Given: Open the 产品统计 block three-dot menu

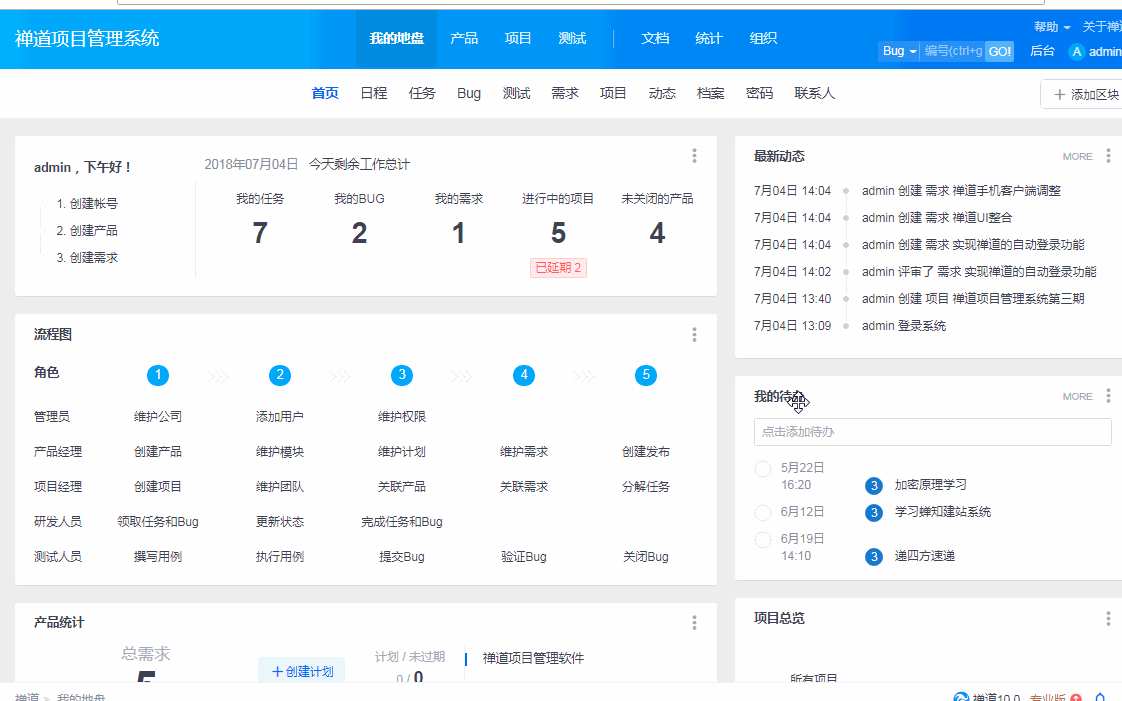Looking at the screenshot, I should (x=694, y=623).
